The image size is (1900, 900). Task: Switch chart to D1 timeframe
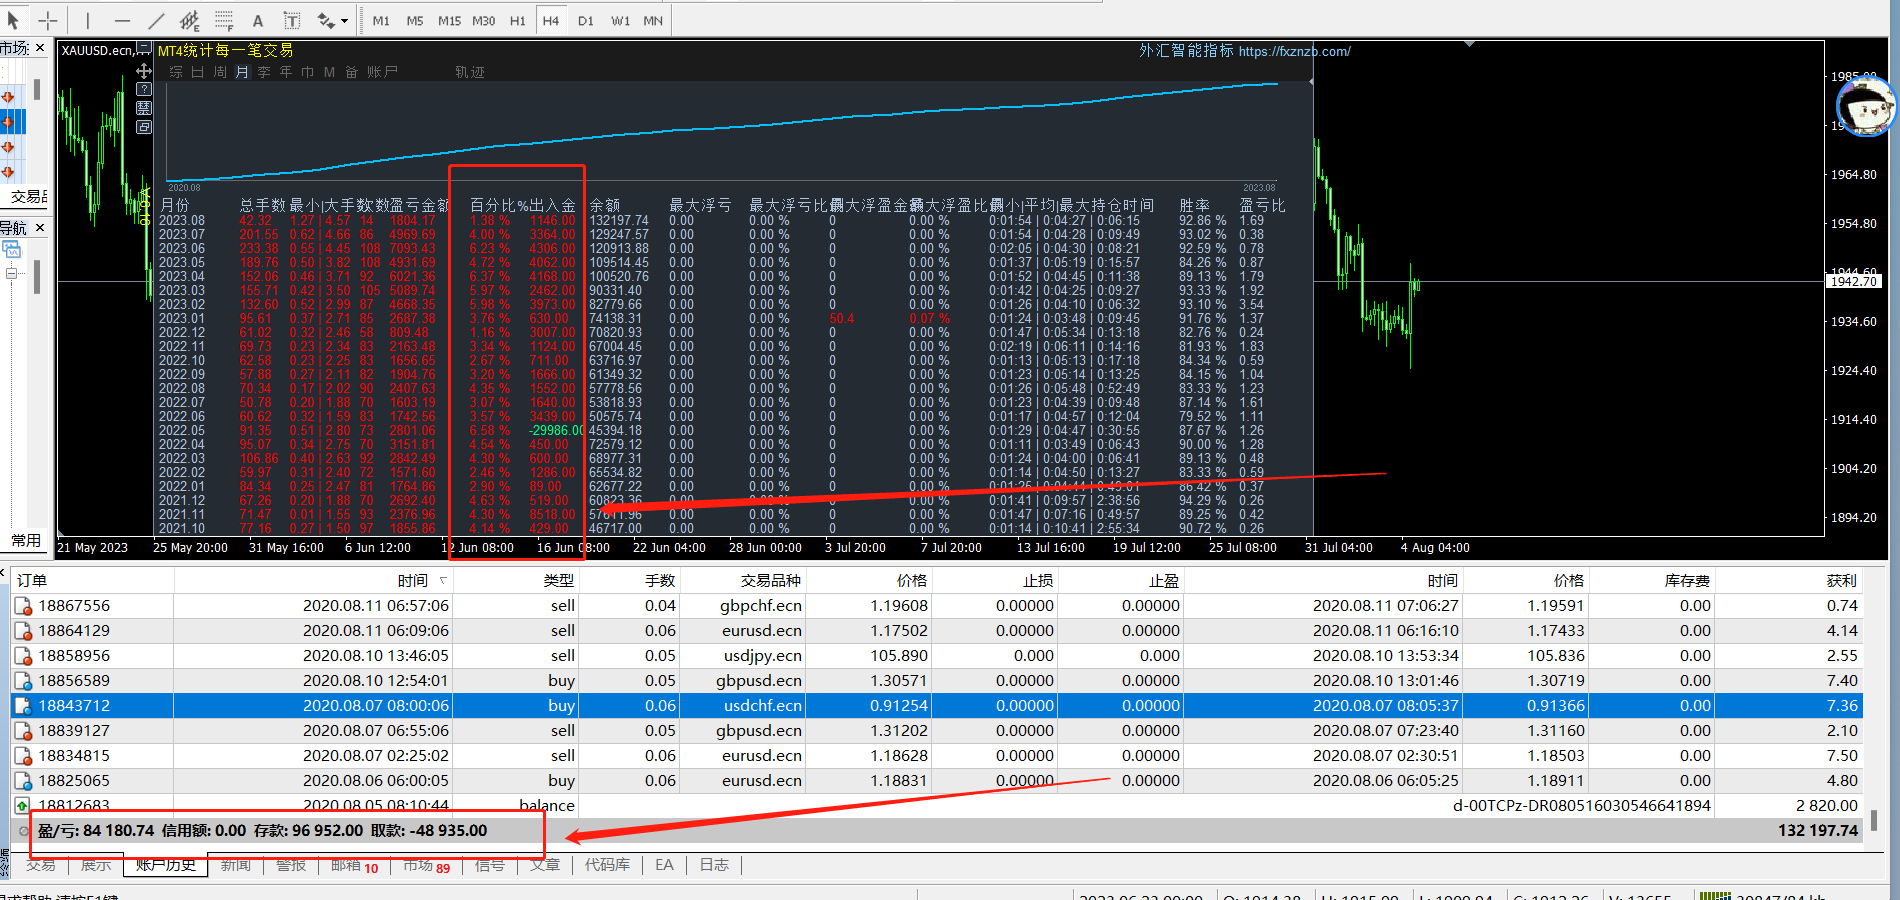point(586,20)
